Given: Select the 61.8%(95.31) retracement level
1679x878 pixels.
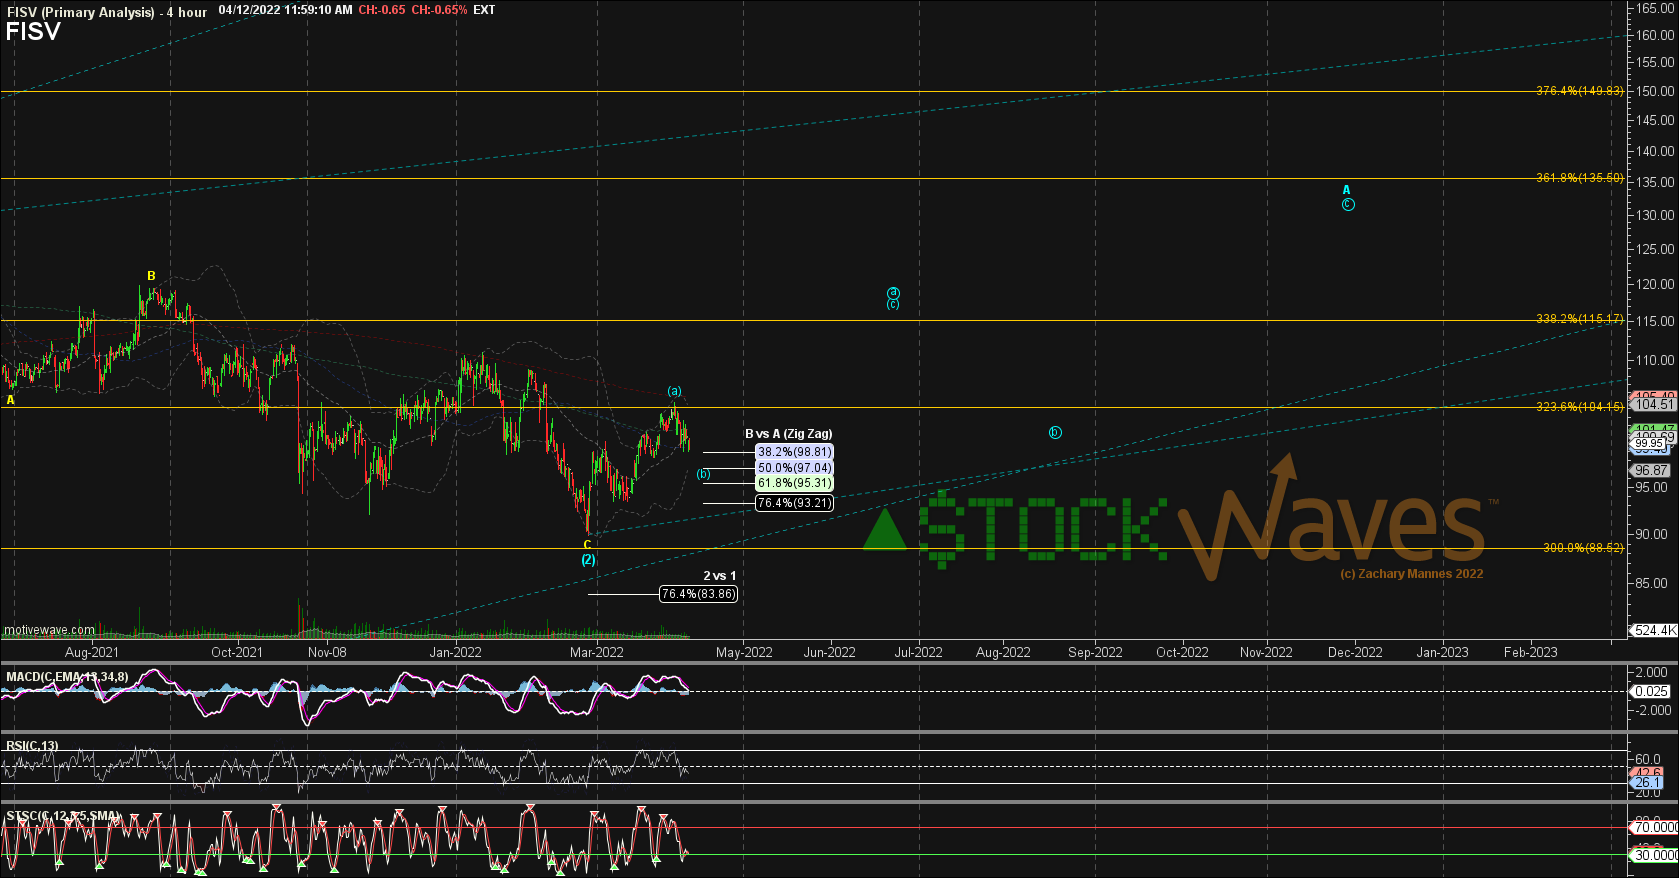Looking at the screenshot, I should (794, 483).
